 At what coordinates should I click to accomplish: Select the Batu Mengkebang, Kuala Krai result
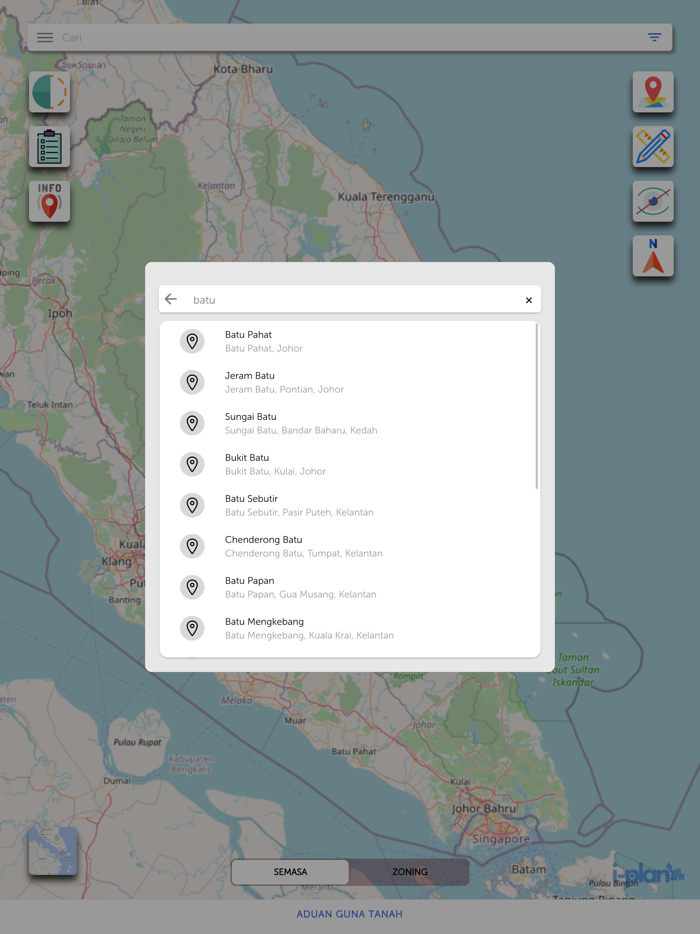350,628
